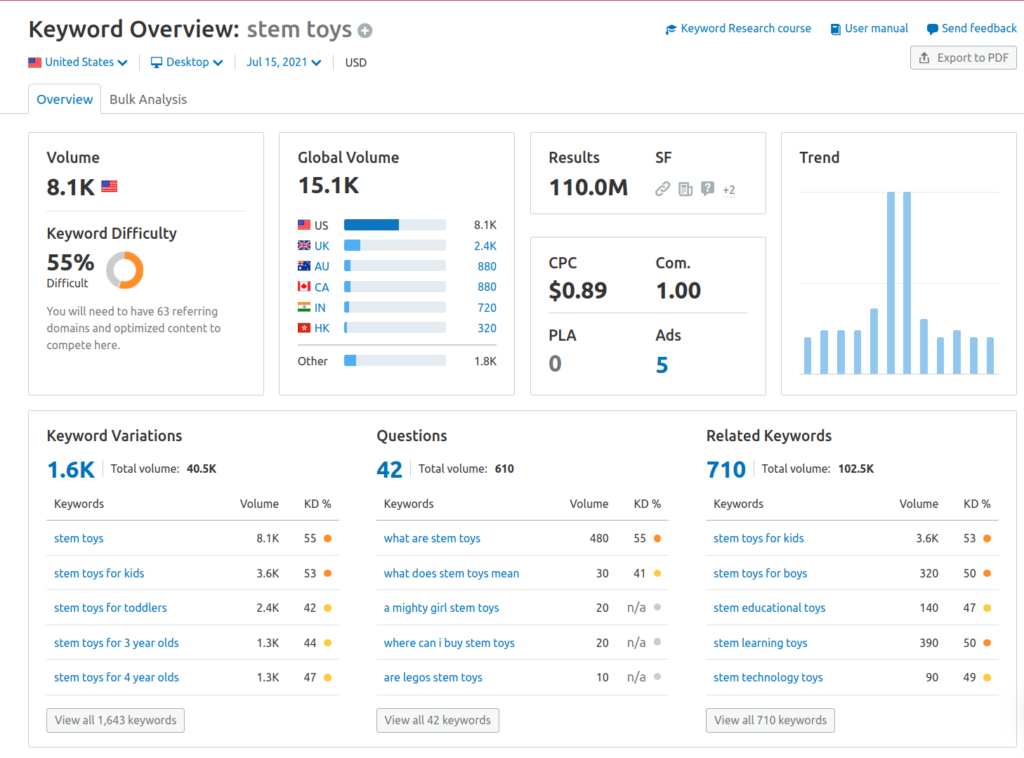
Task: Select the Sitelinks link icon under SF
Action: (x=663, y=188)
